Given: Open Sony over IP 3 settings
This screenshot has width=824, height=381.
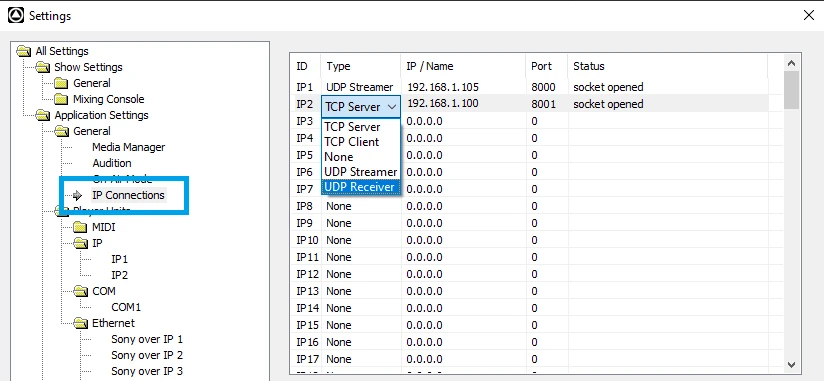Looking at the screenshot, I should pos(147,371).
